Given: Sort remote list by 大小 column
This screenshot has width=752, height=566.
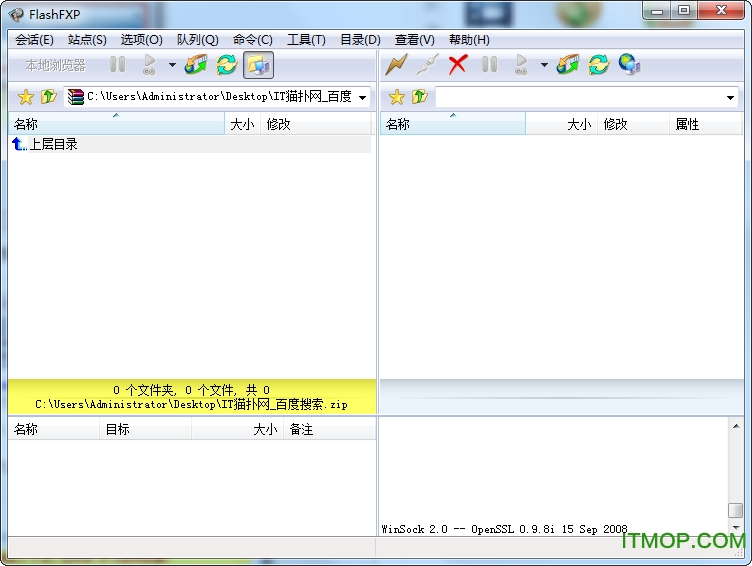Looking at the screenshot, I should click(x=562, y=124).
